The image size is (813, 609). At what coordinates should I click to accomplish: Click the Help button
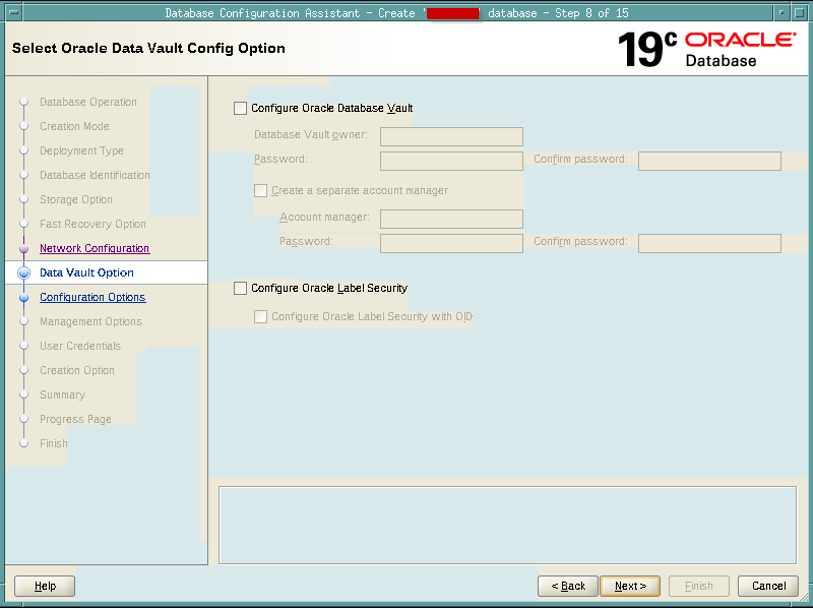tap(45, 586)
